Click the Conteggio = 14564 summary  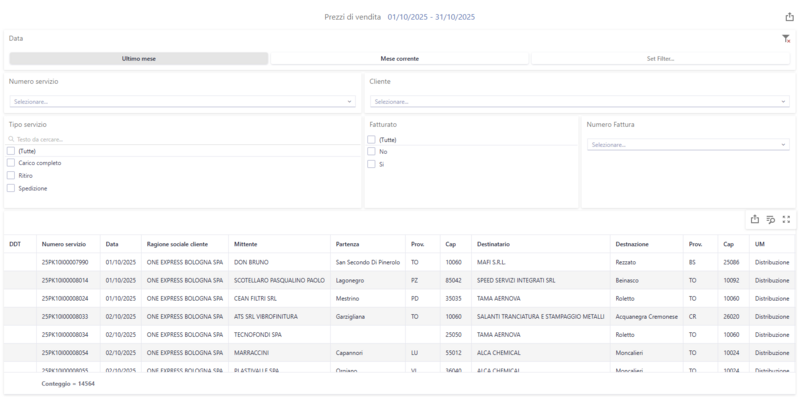click(68, 383)
